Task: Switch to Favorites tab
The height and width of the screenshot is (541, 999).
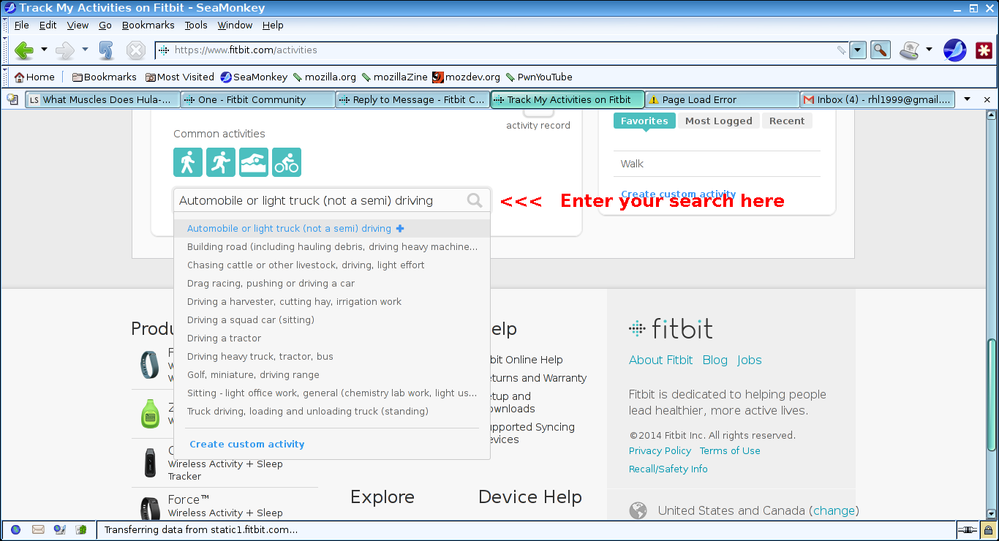Action: coord(644,120)
